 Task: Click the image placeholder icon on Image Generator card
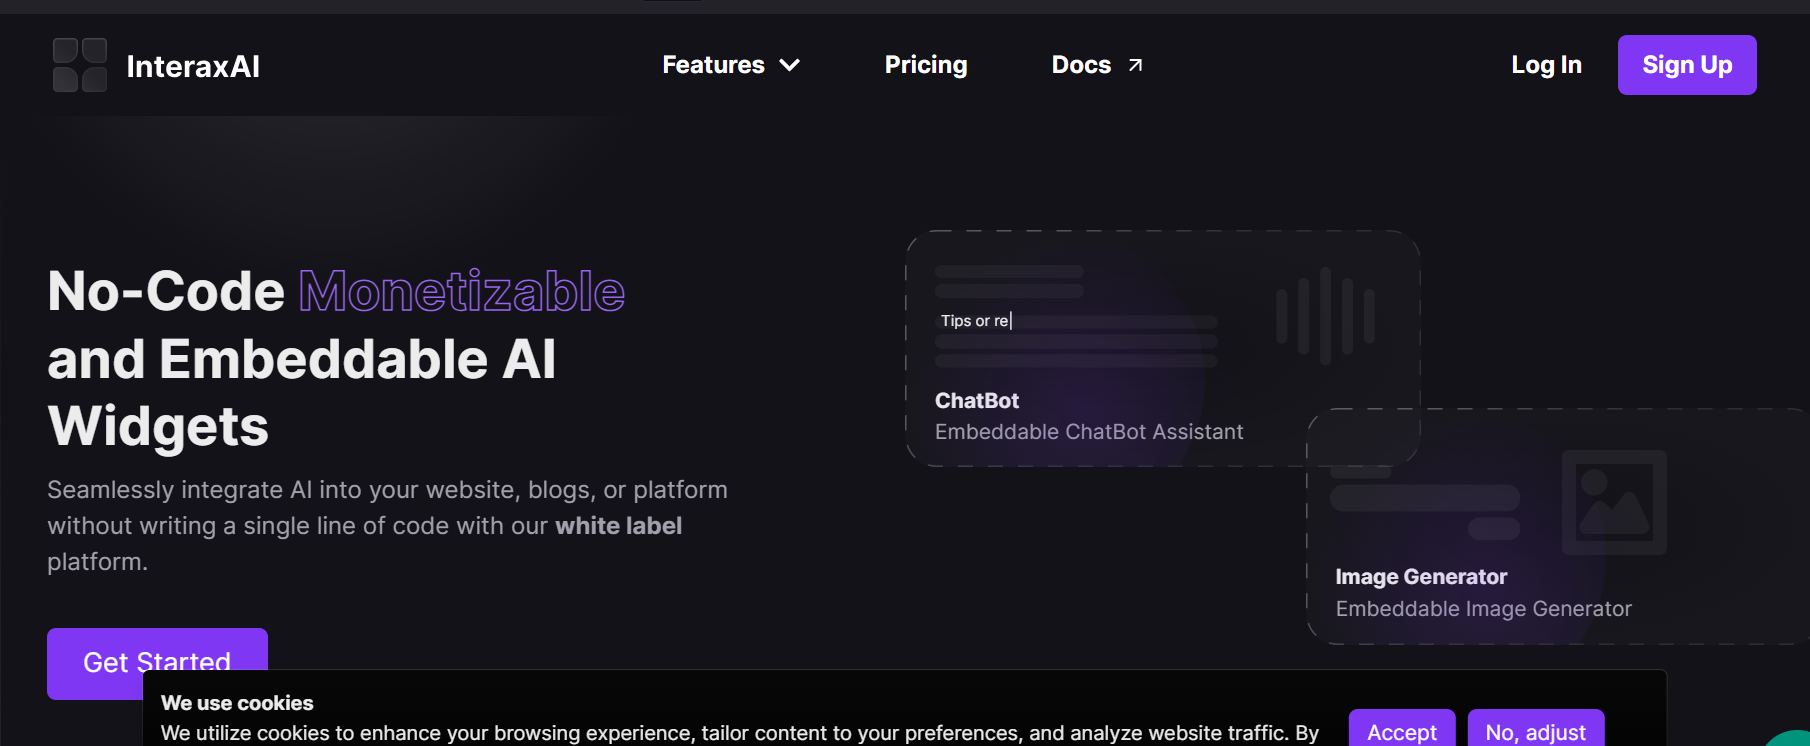pyautogui.click(x=1613, y=502)
